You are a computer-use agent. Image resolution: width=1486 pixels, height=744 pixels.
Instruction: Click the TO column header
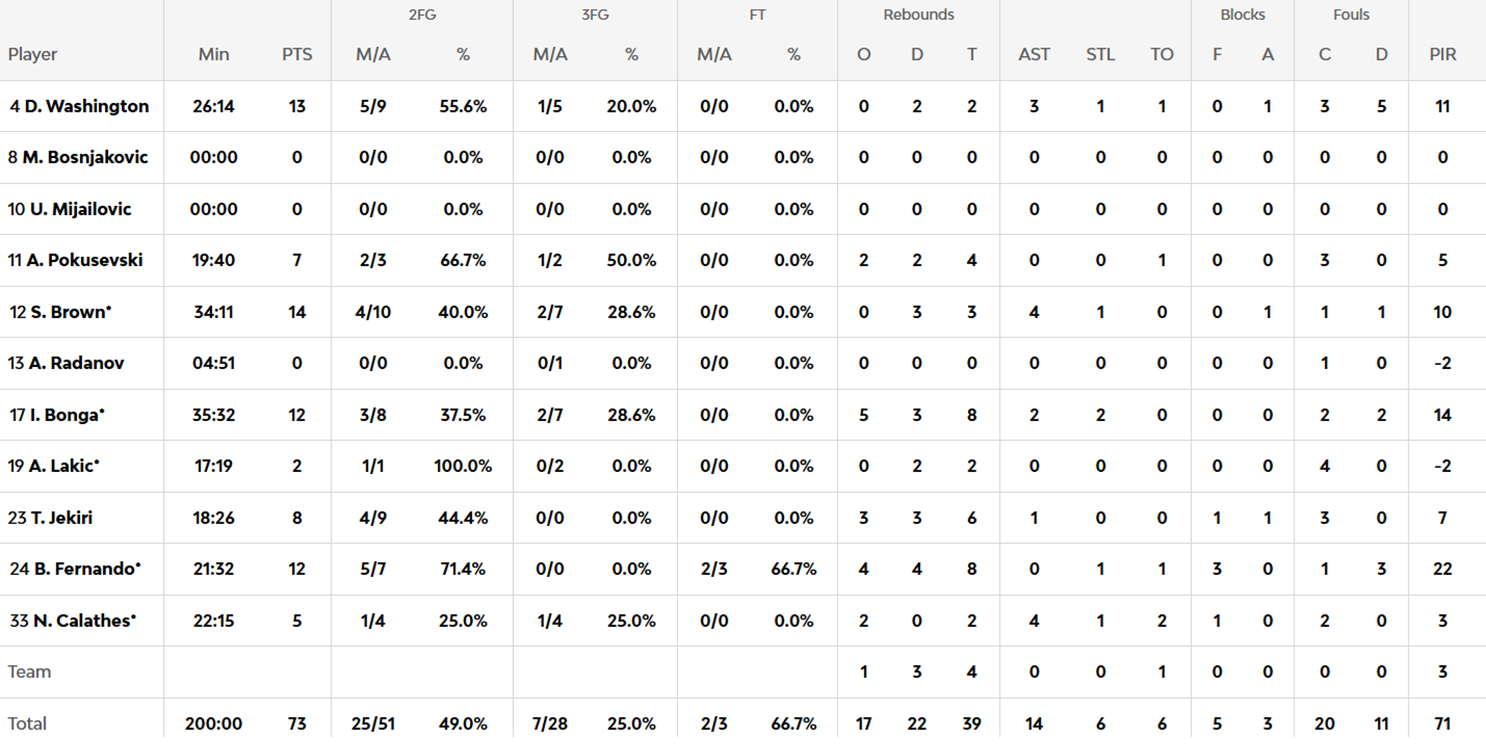[x=1162, y=55]
